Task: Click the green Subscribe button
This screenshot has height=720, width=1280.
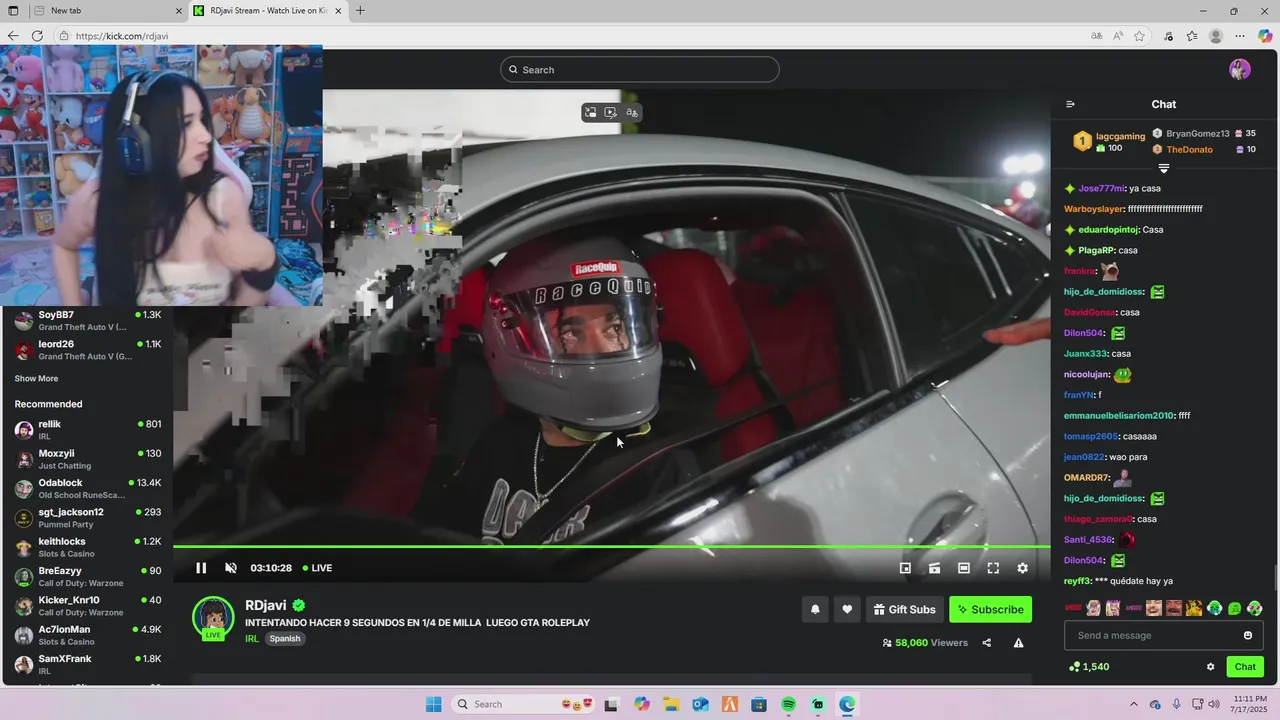Action: coord(990,609)
